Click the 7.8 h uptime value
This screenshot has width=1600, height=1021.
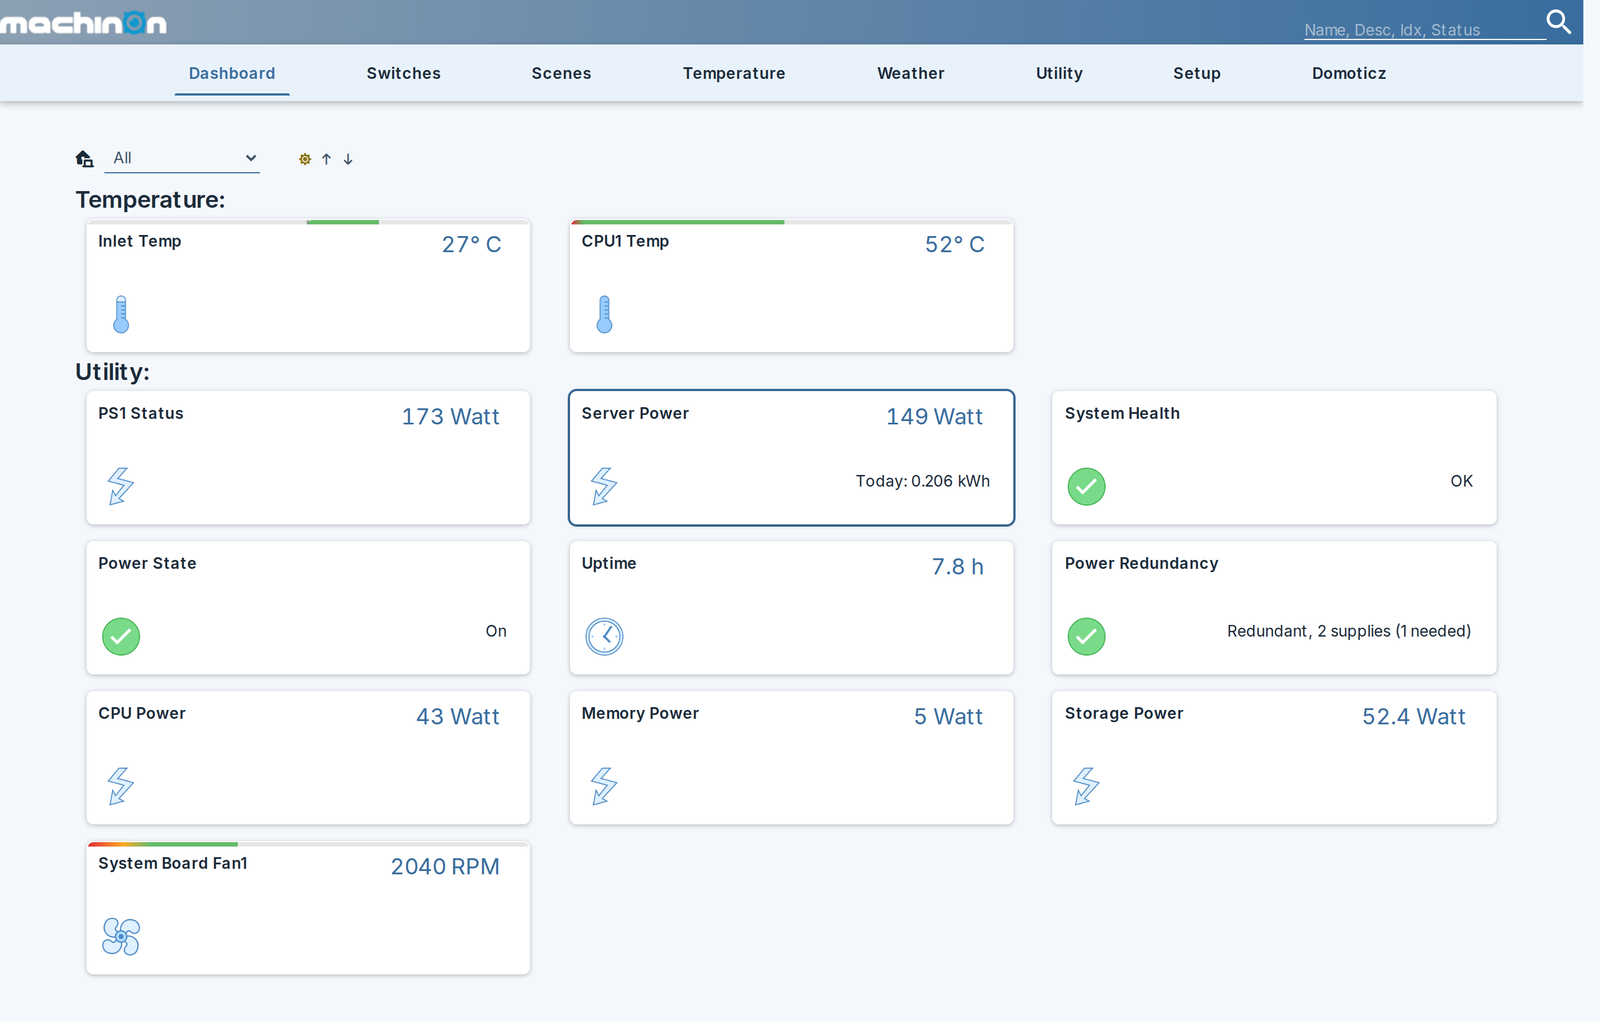[x=958, y=566]
